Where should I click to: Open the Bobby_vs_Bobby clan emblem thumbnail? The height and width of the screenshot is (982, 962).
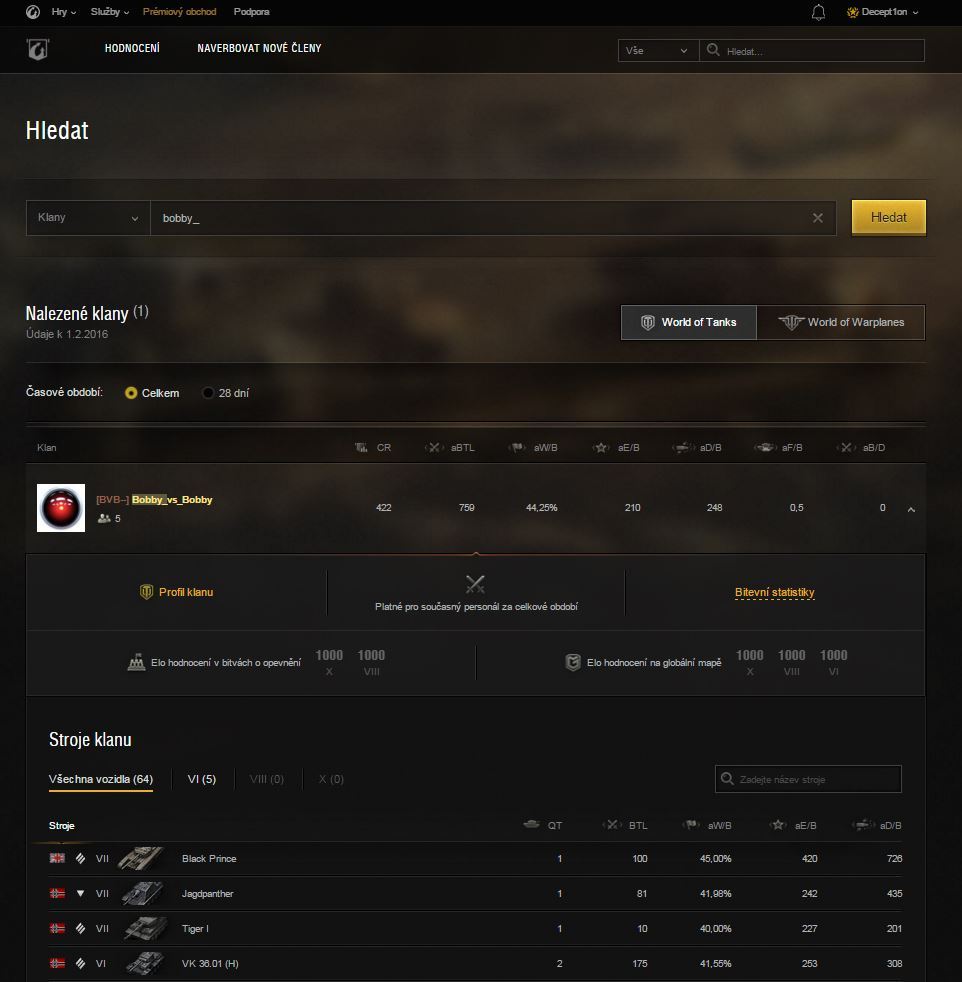[61, 508]
